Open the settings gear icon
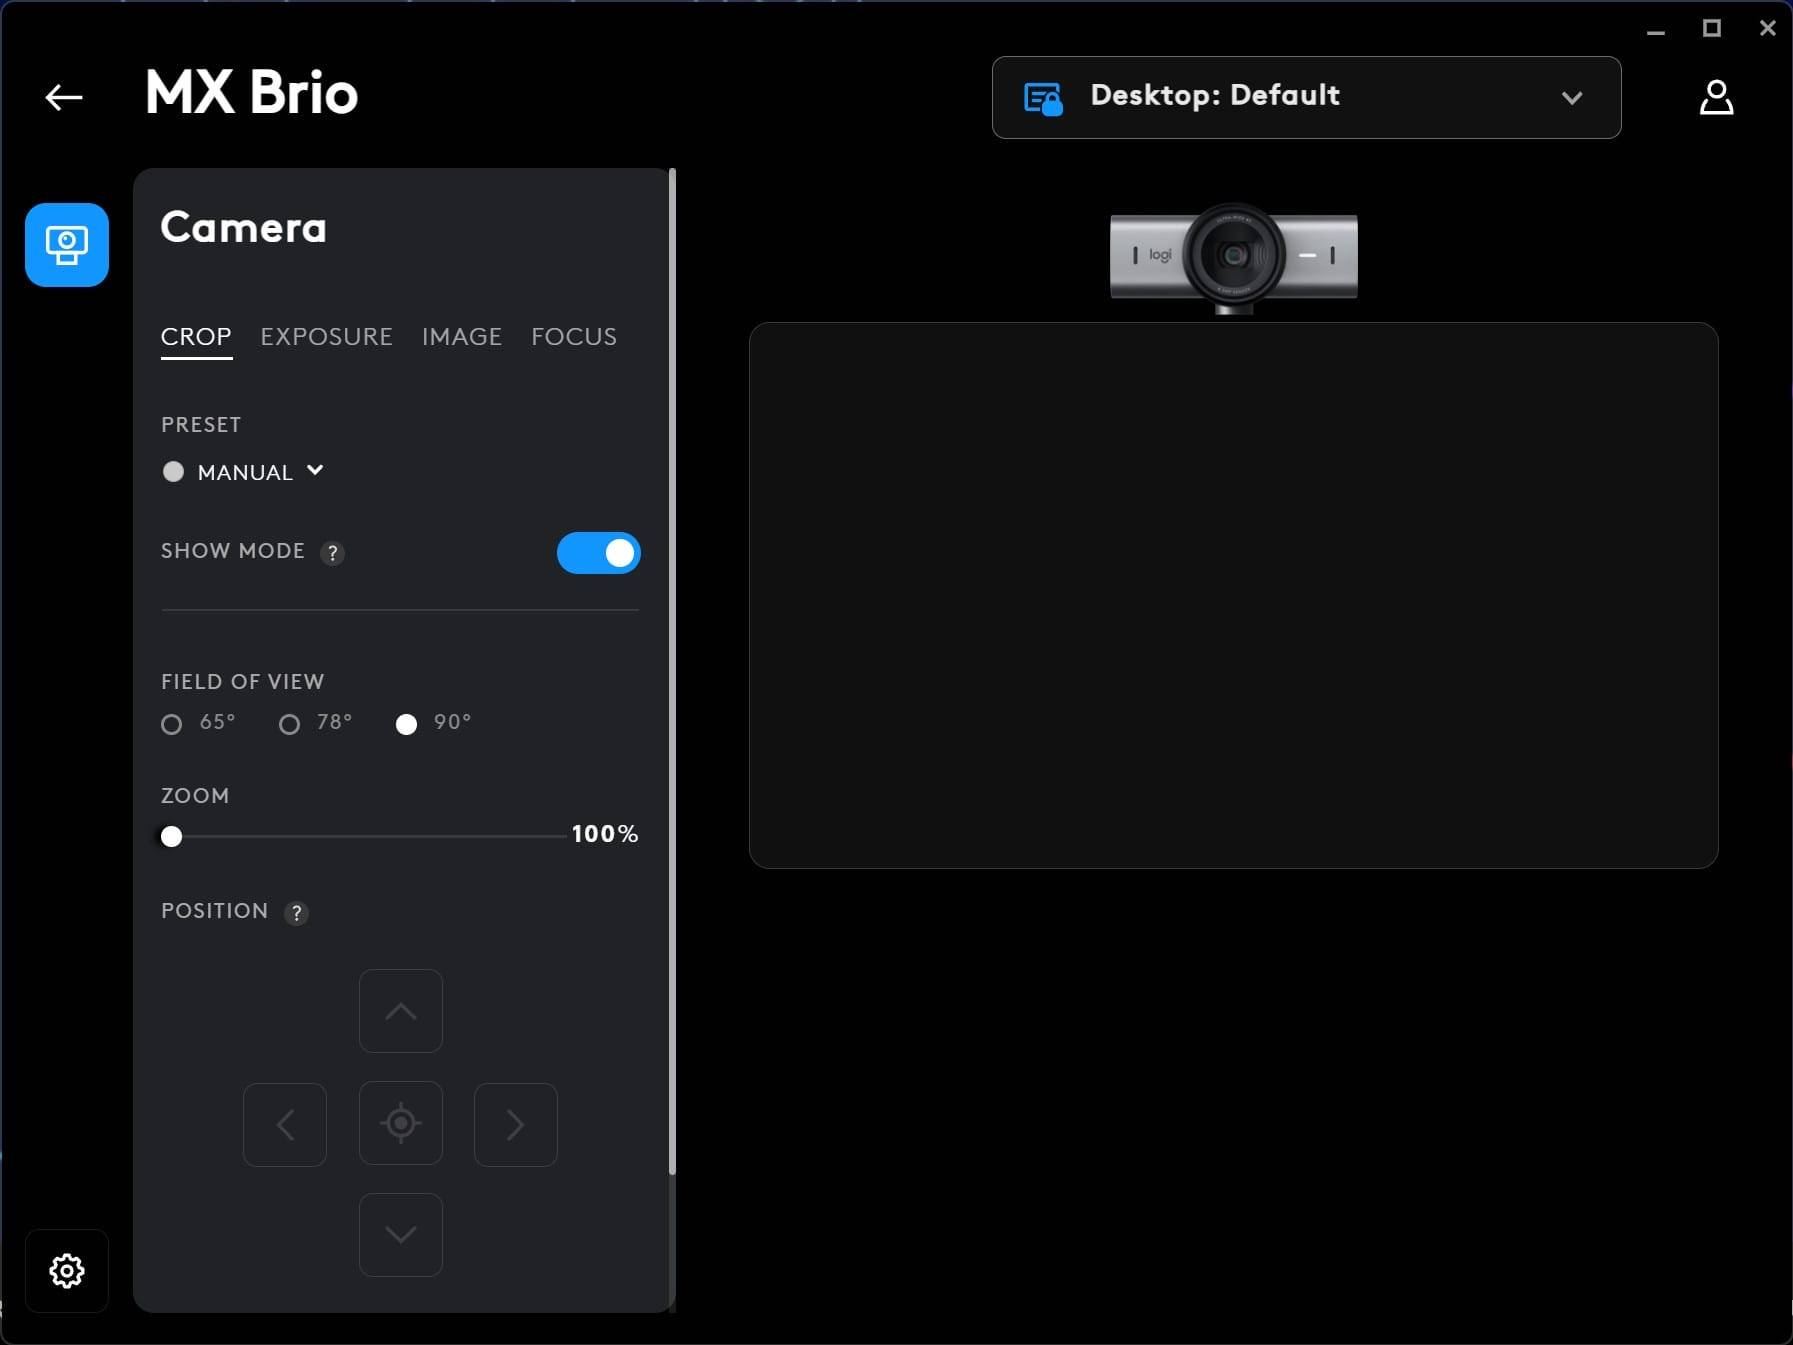 [67, 1271]
